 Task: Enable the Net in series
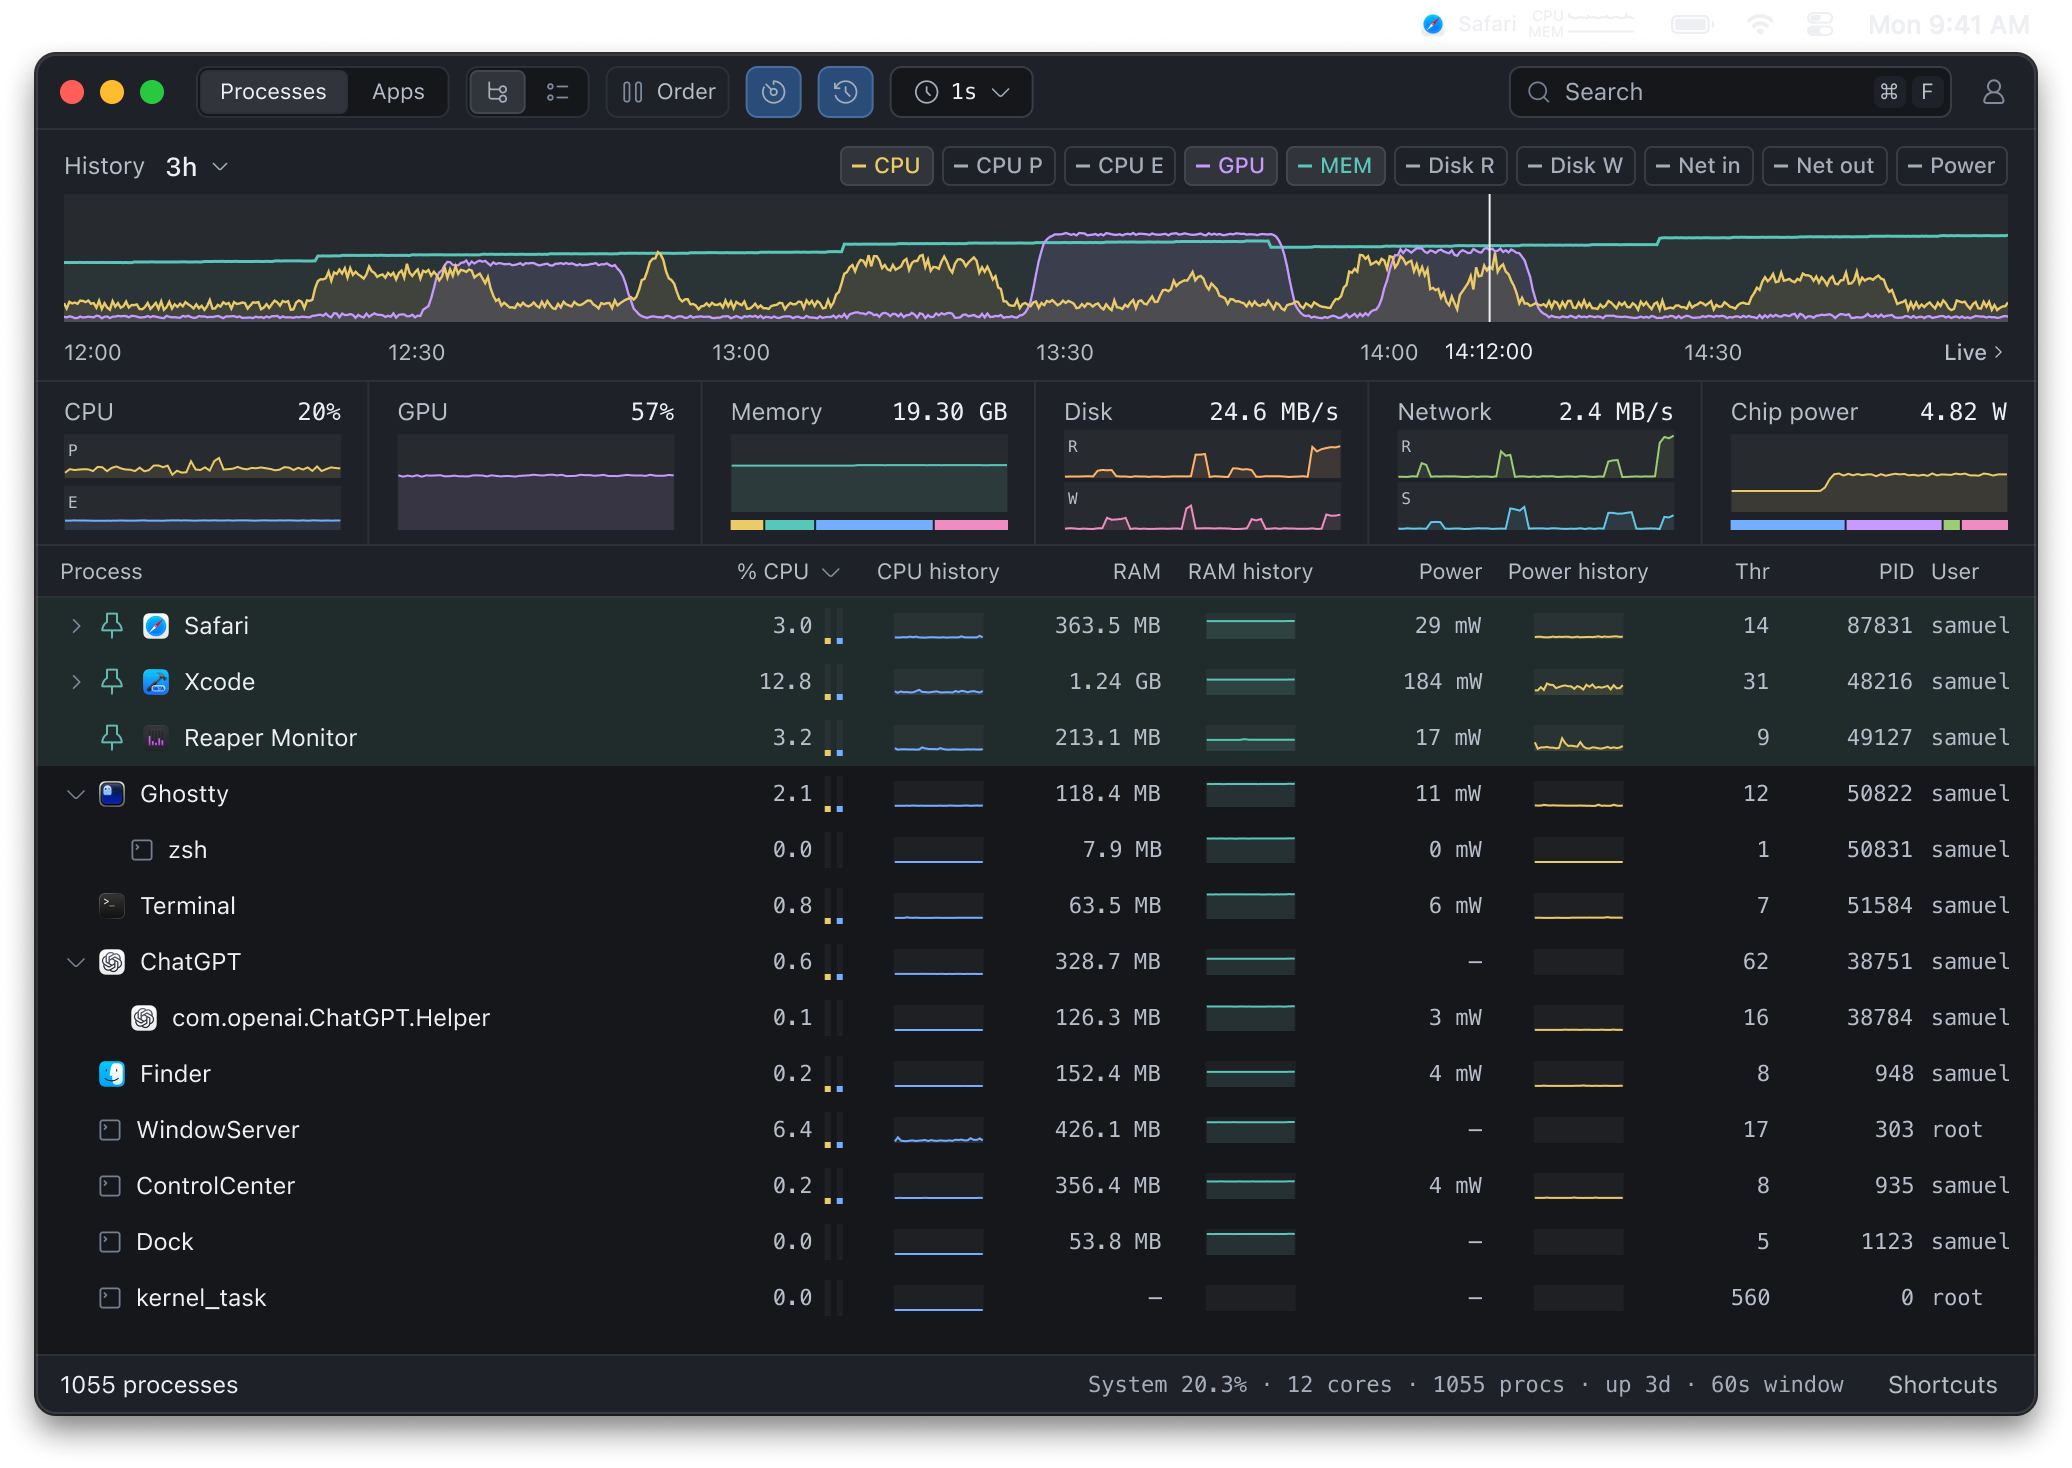click(1698, 166)
